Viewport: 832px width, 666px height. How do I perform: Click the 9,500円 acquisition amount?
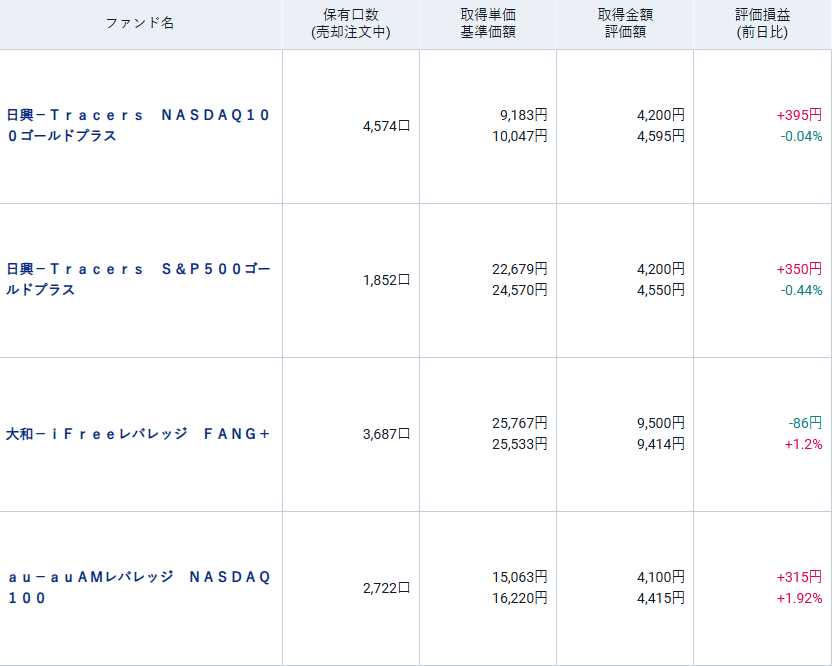click(x=661, y=423)
